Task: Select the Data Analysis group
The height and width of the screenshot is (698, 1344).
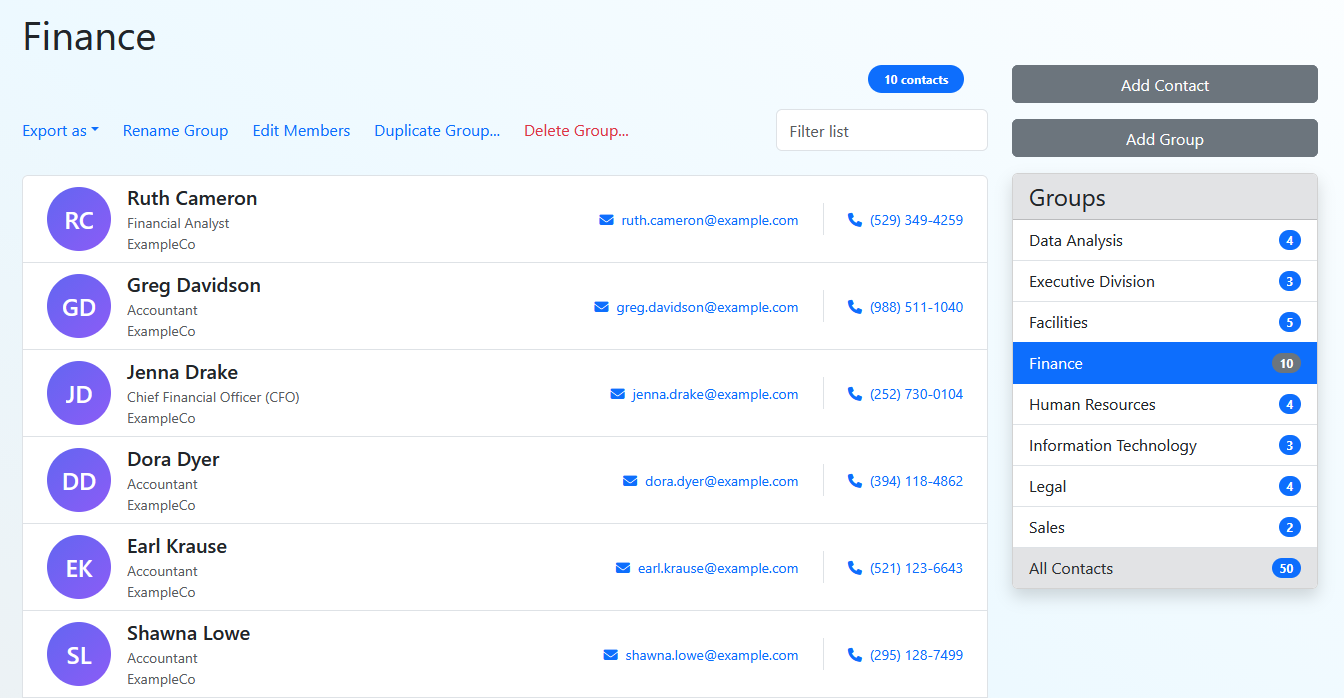Action: point(1165,240)
